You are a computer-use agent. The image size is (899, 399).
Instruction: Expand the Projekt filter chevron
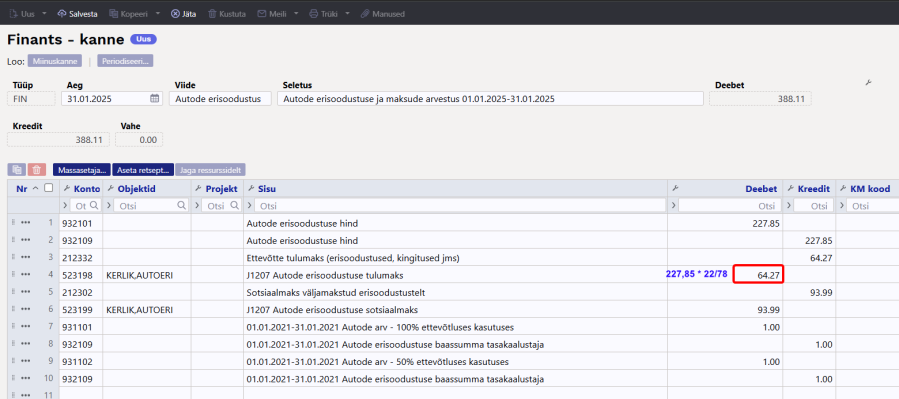click(198, 205)
